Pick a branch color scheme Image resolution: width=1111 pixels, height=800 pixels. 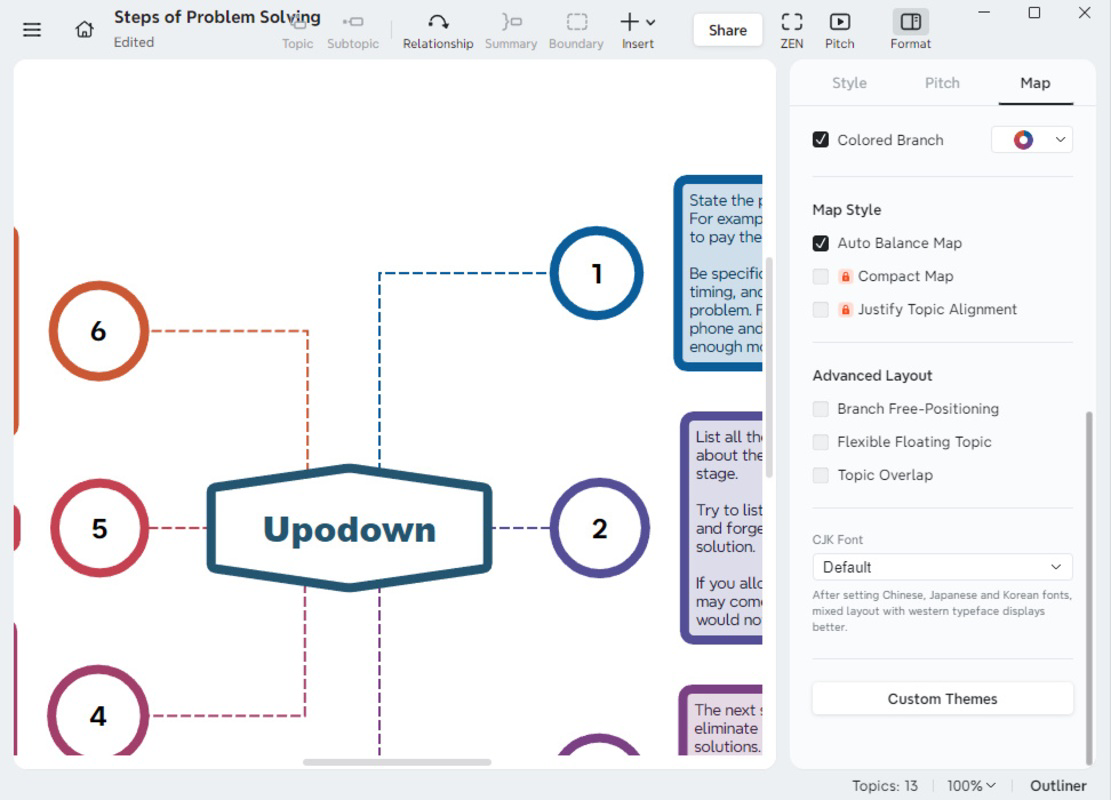(x=1031, y=139)
